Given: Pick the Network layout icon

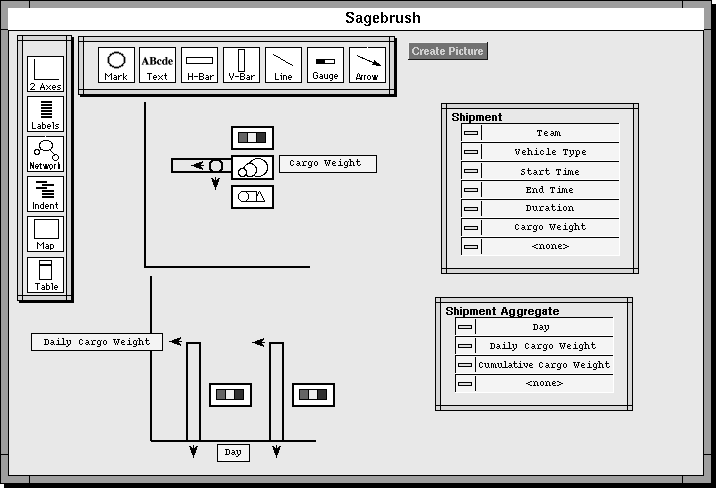Looking at the screenshot, I should click(45, 154).
